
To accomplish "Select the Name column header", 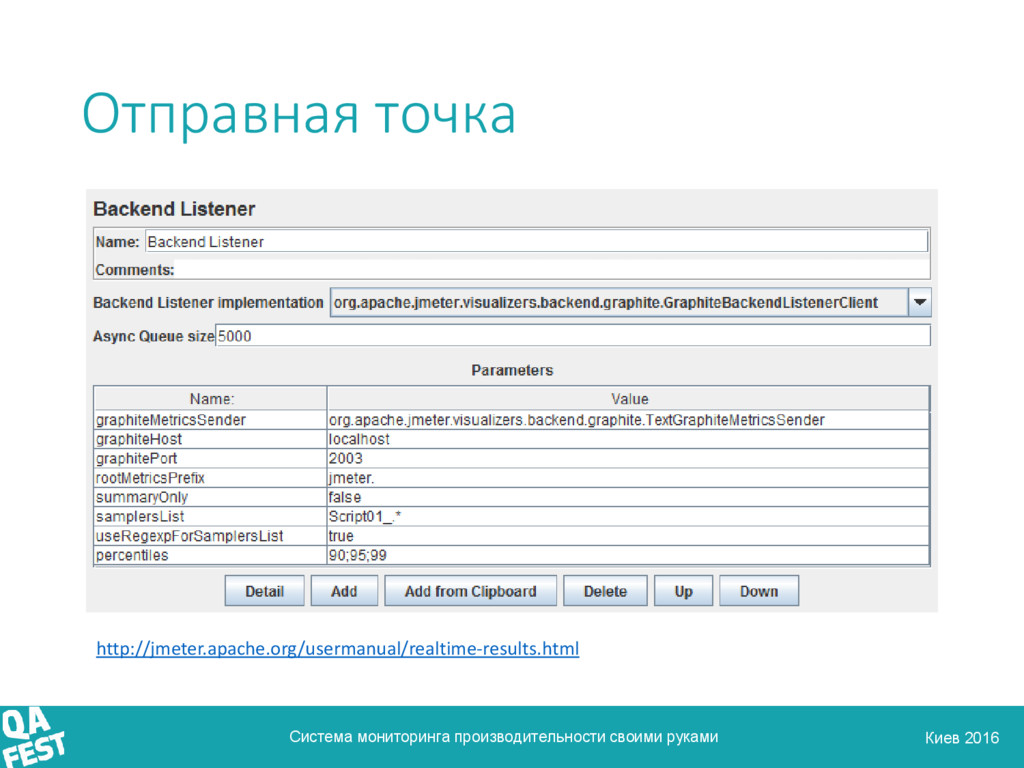I will click(210, 398).
